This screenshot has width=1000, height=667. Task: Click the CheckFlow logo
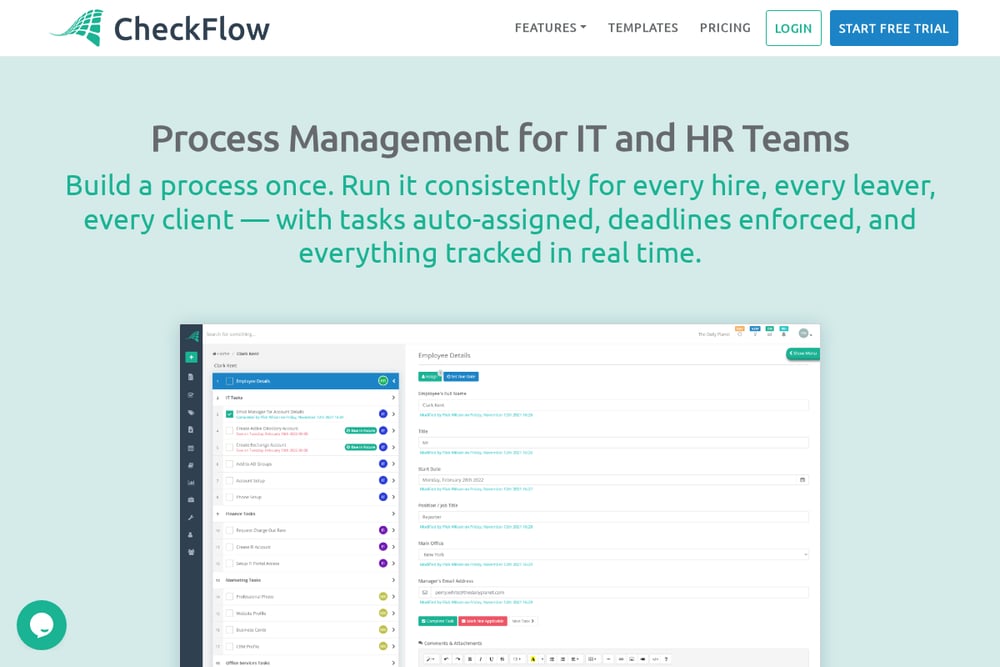coord(160,28)
